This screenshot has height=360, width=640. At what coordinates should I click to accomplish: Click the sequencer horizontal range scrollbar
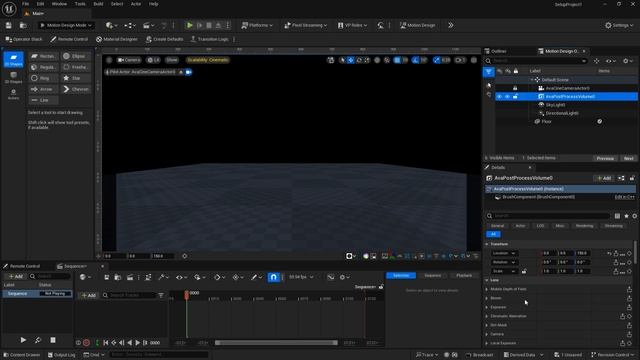(276, 343)
